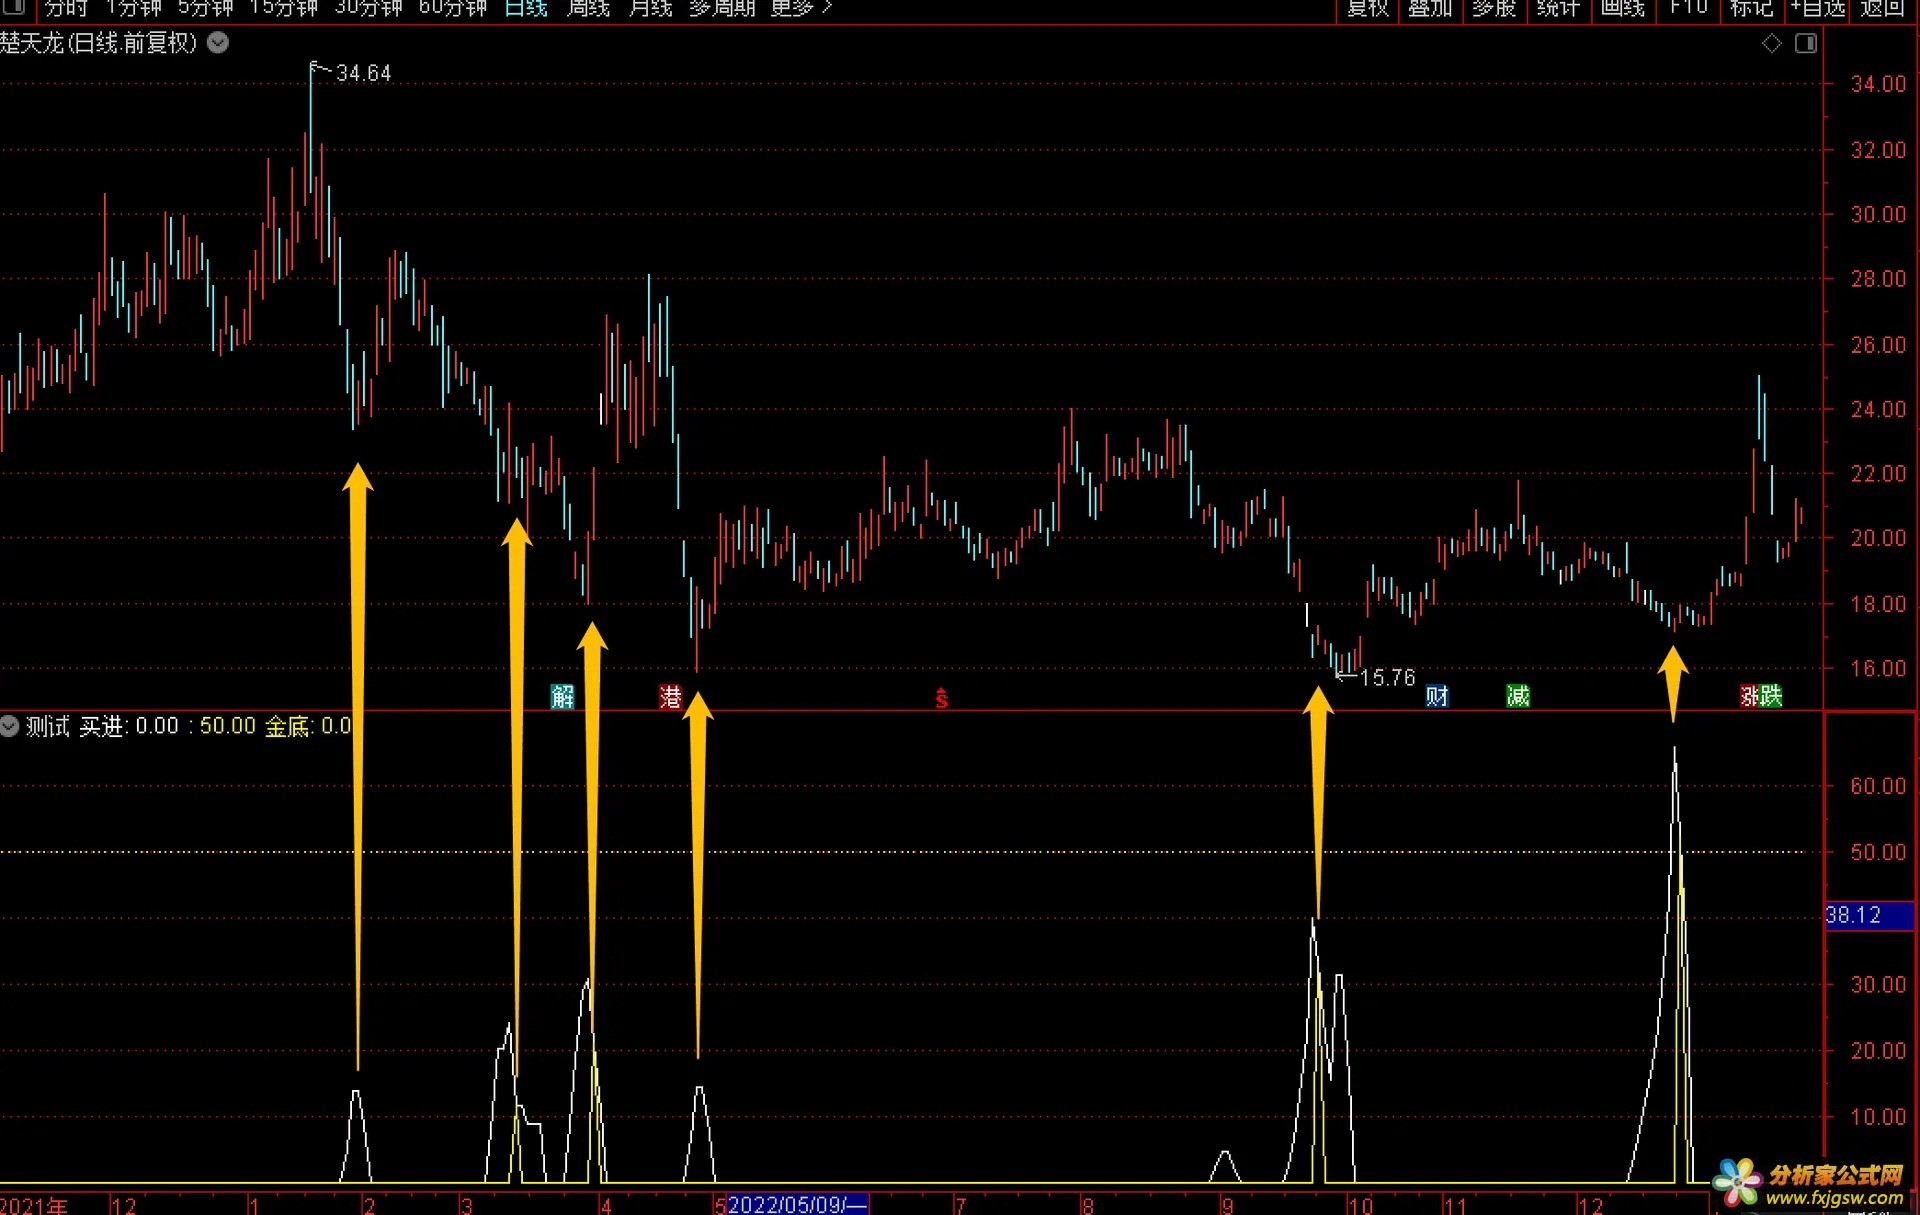Click the 2021年 label on time axis

(34, 1205)
